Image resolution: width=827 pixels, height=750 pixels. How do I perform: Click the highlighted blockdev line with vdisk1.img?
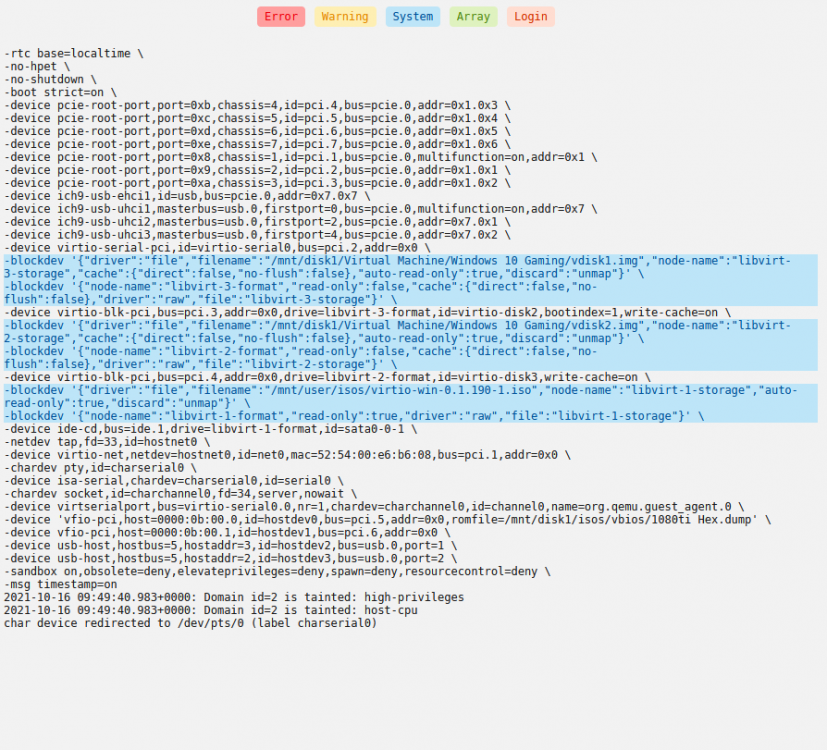coord(411,267)
